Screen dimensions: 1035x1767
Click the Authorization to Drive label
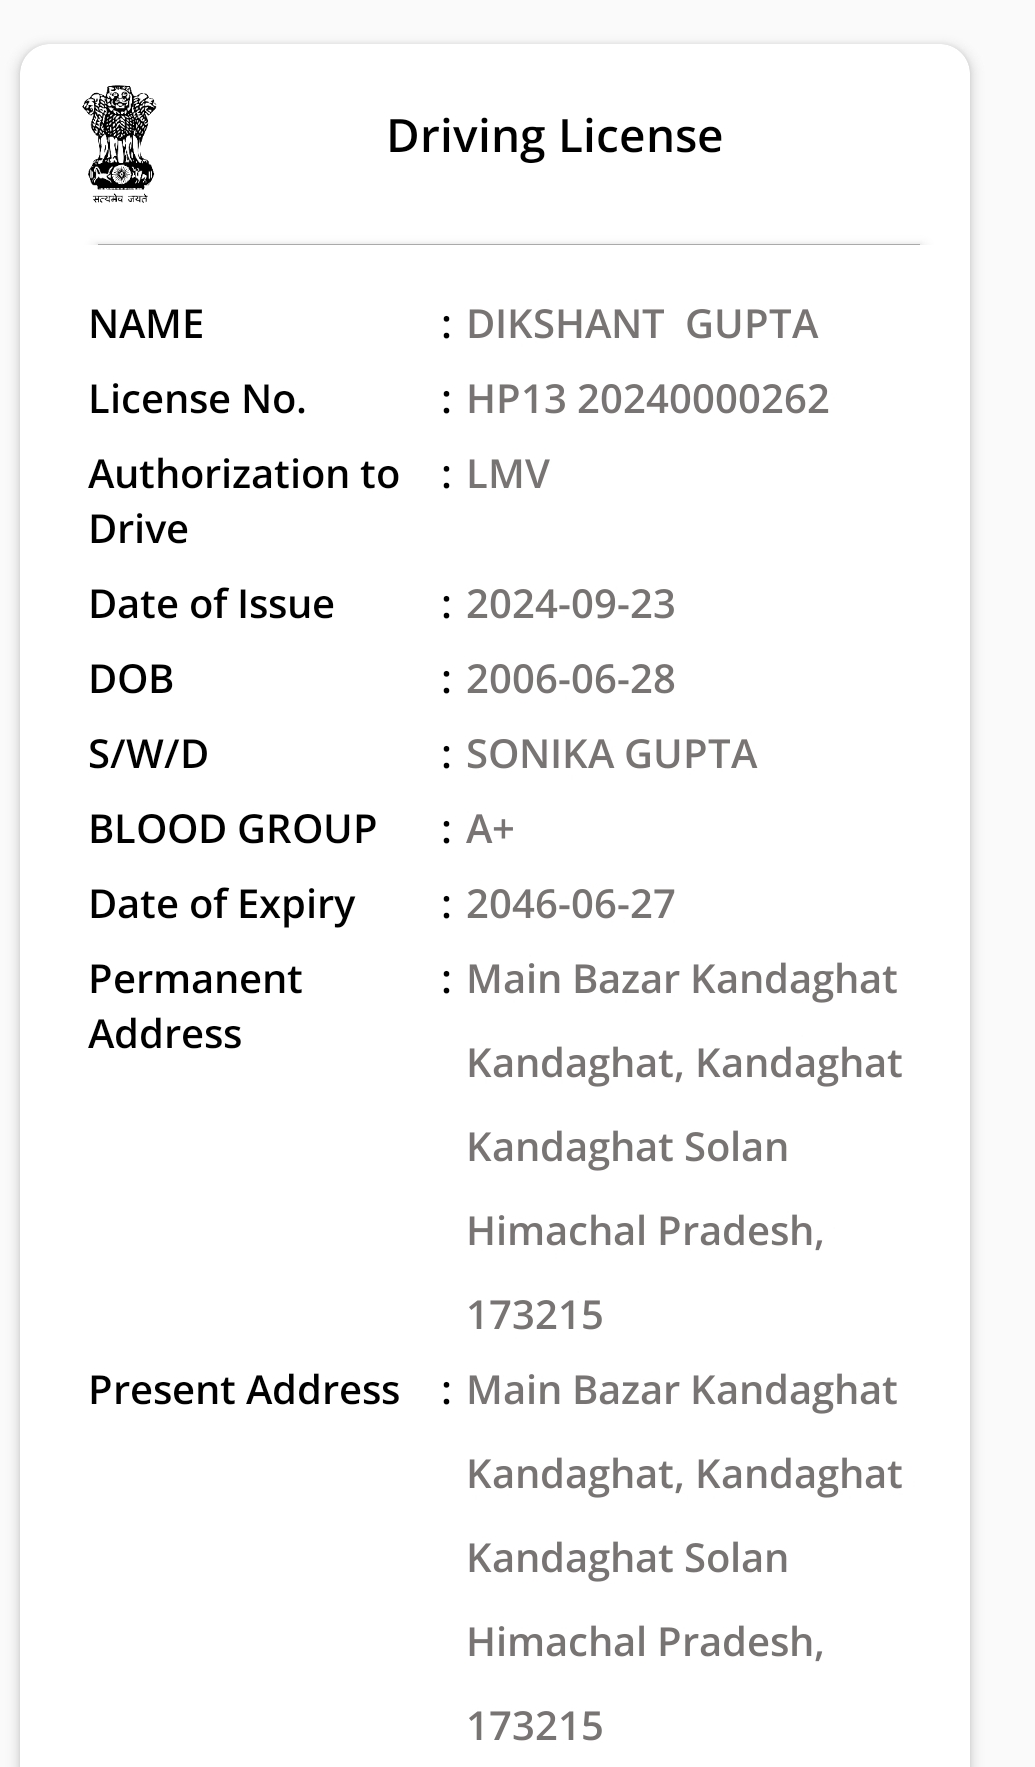(243, 501)
